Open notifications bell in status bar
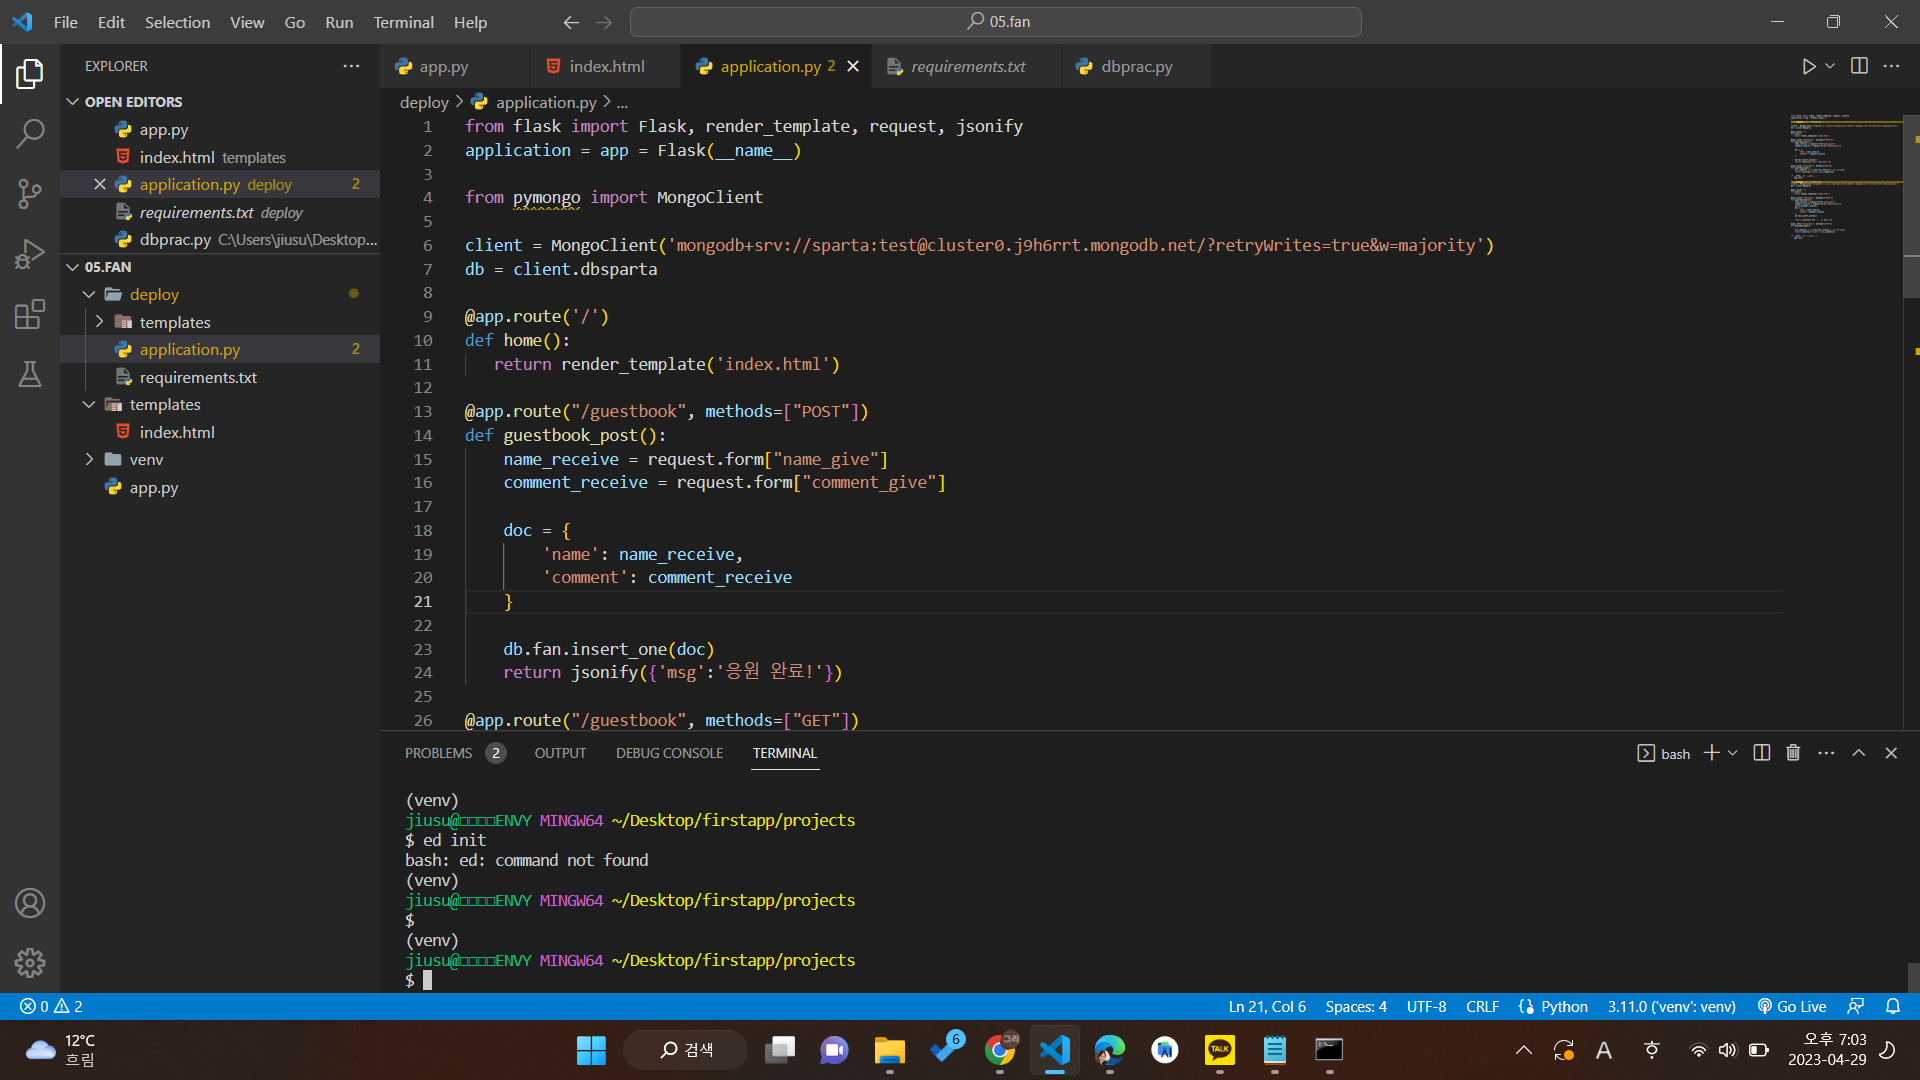Viewport: 1920px width, 1080px height. [x=1893, y=1007]
